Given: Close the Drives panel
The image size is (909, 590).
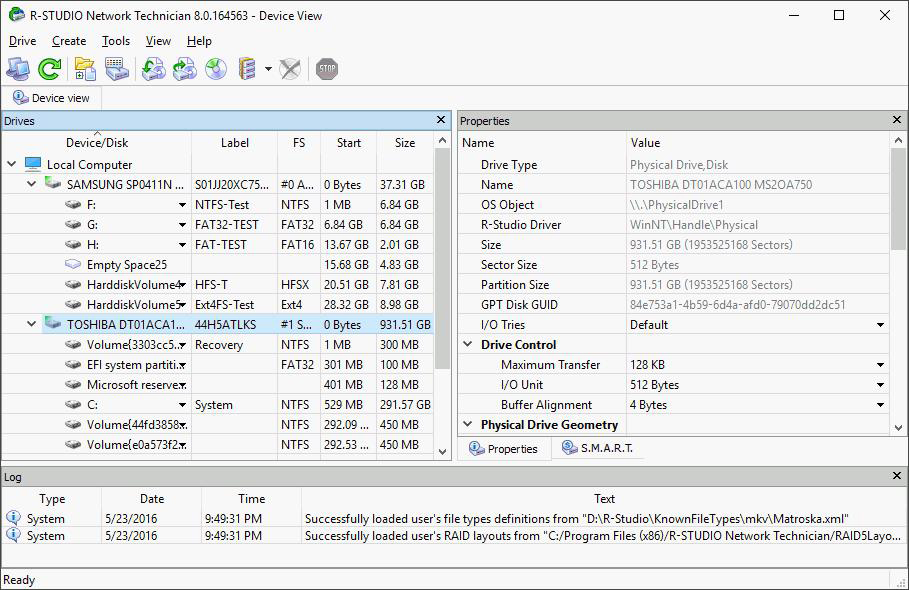Looking at the screenshot, I should coord(441,119).
